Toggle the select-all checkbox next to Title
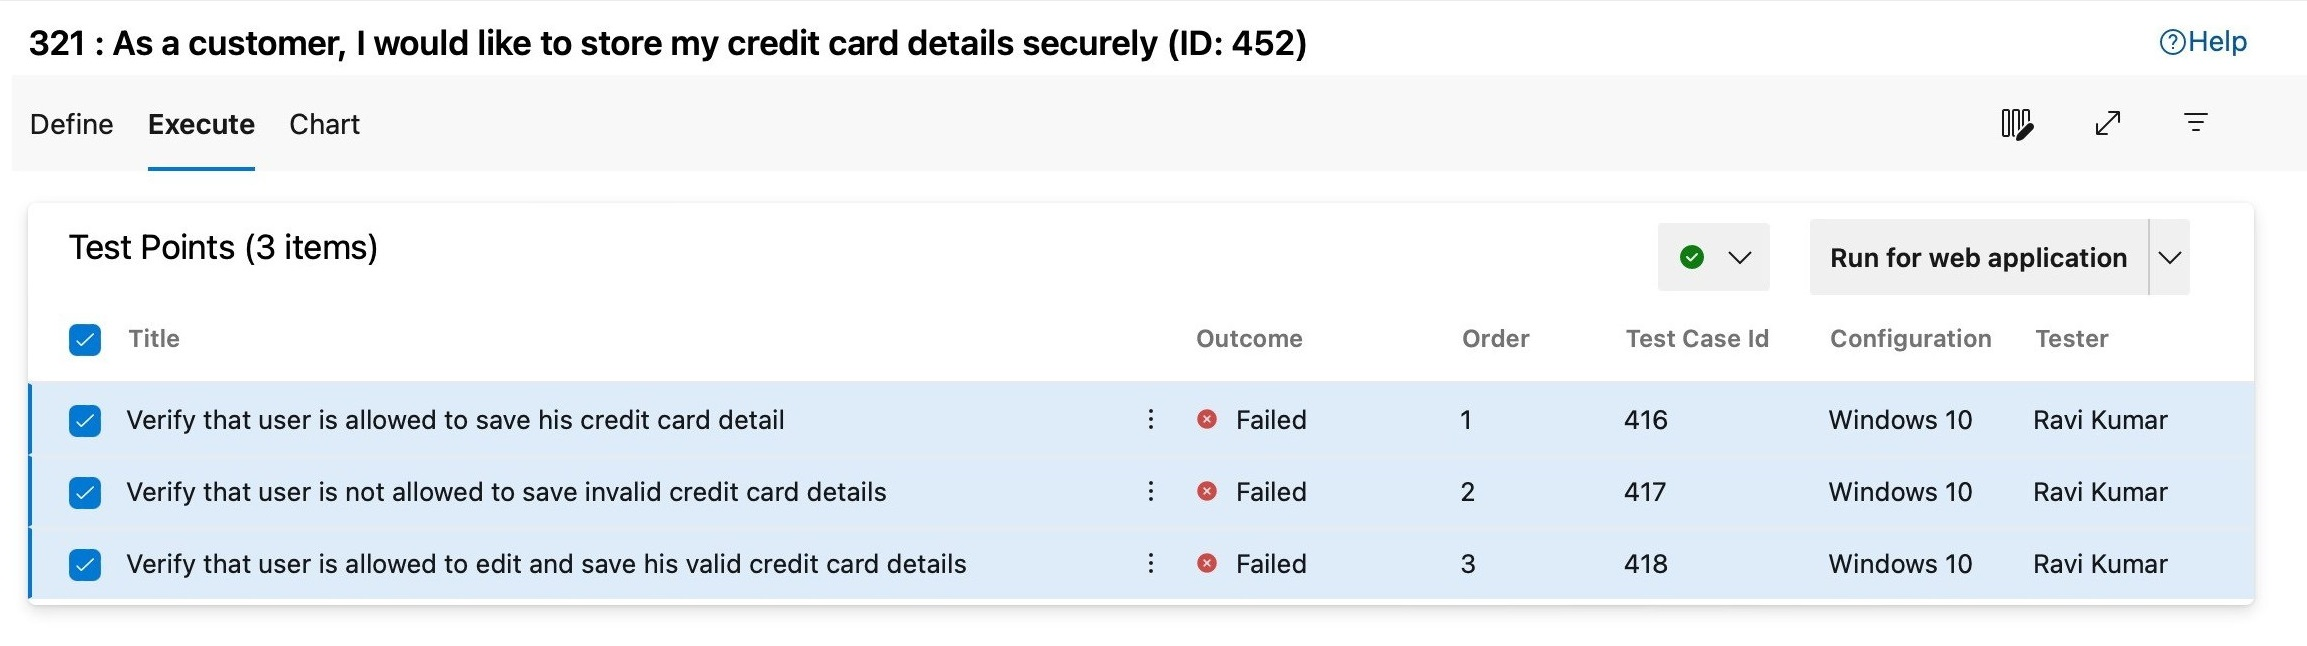The width and height of the screenshot is (2307, 646). click(85, 340)
